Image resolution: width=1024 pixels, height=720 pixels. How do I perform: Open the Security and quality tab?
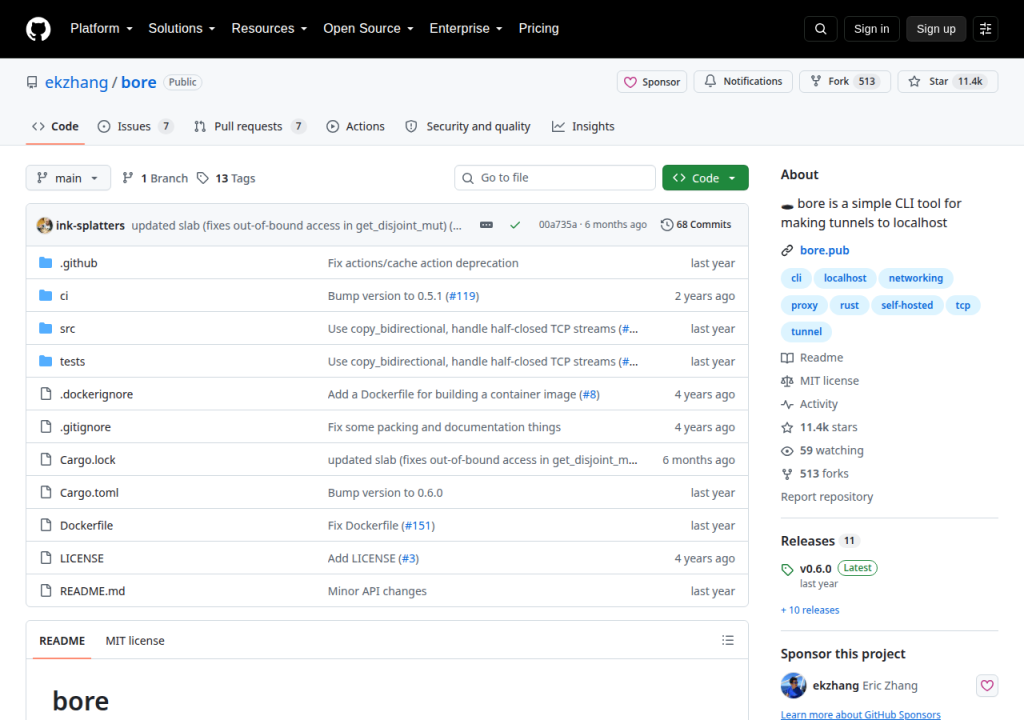pyautogui.click(x=468, y=127)
